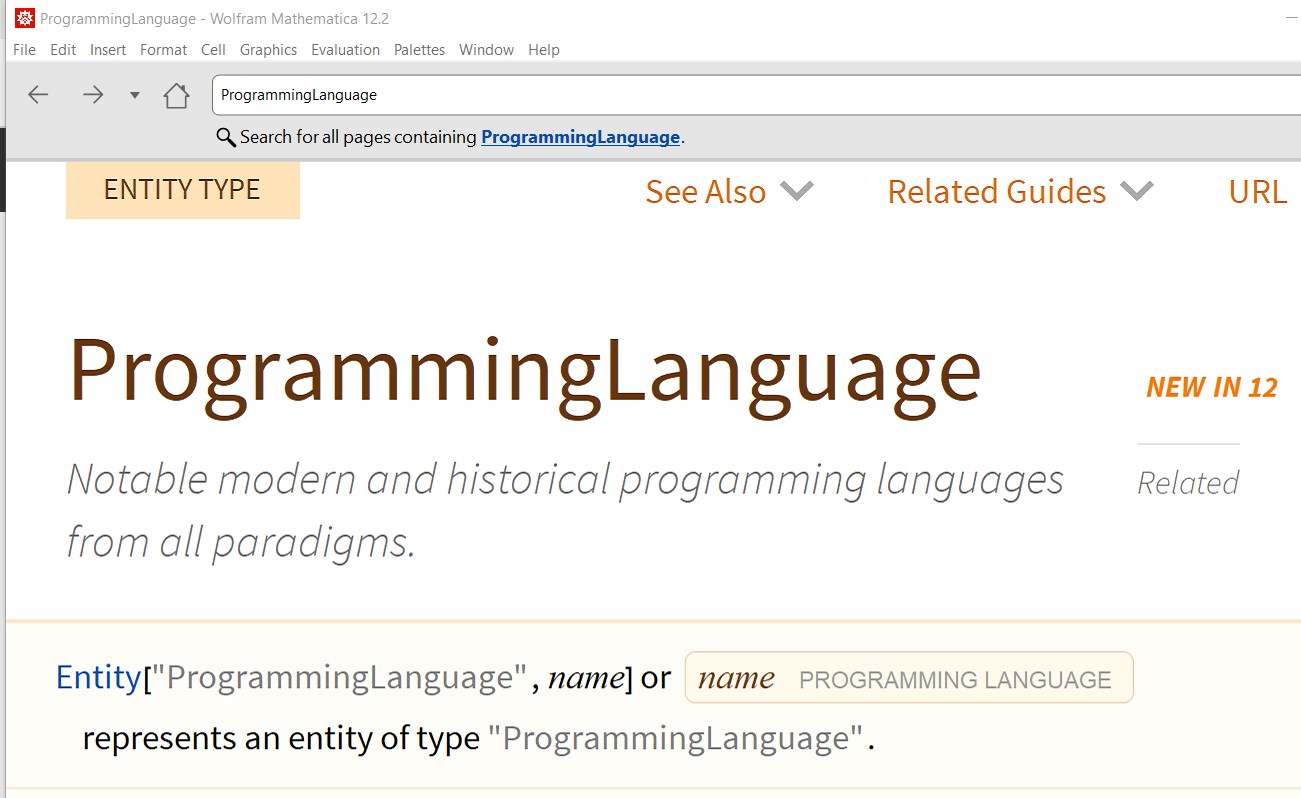This screenshot has width=1301, height=798.
Task: Open the Edit menu
Action: click(x=63, y=49)
